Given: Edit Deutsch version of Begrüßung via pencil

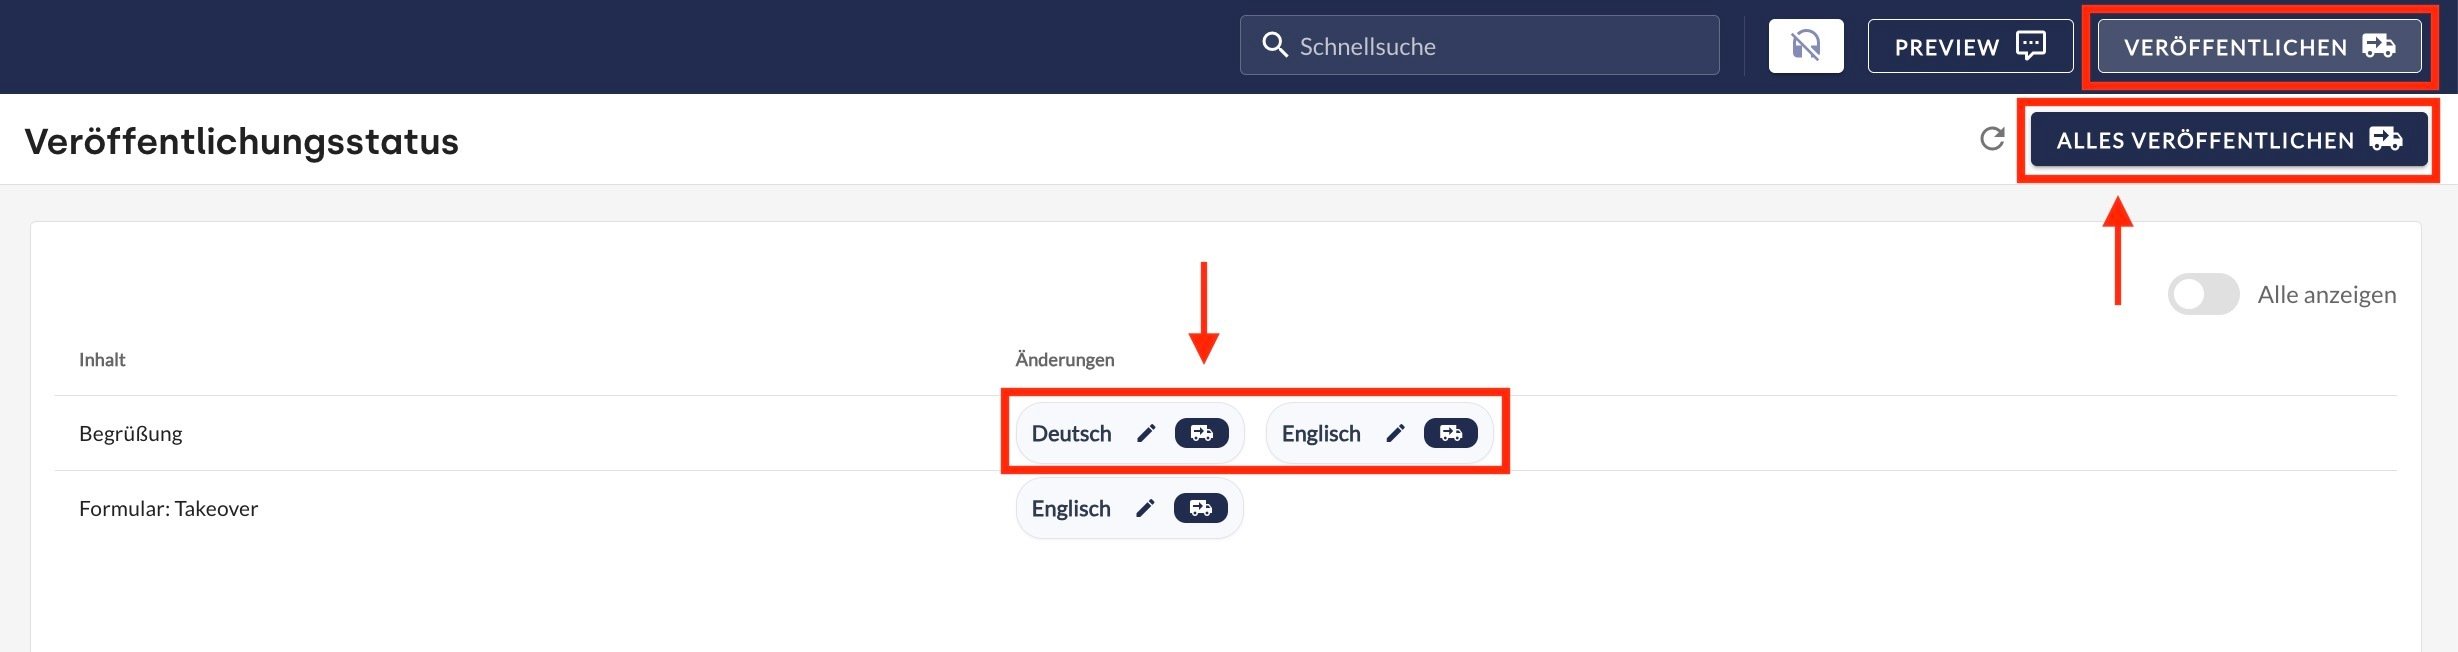Looking at the screenshot, I should 1146,433.
